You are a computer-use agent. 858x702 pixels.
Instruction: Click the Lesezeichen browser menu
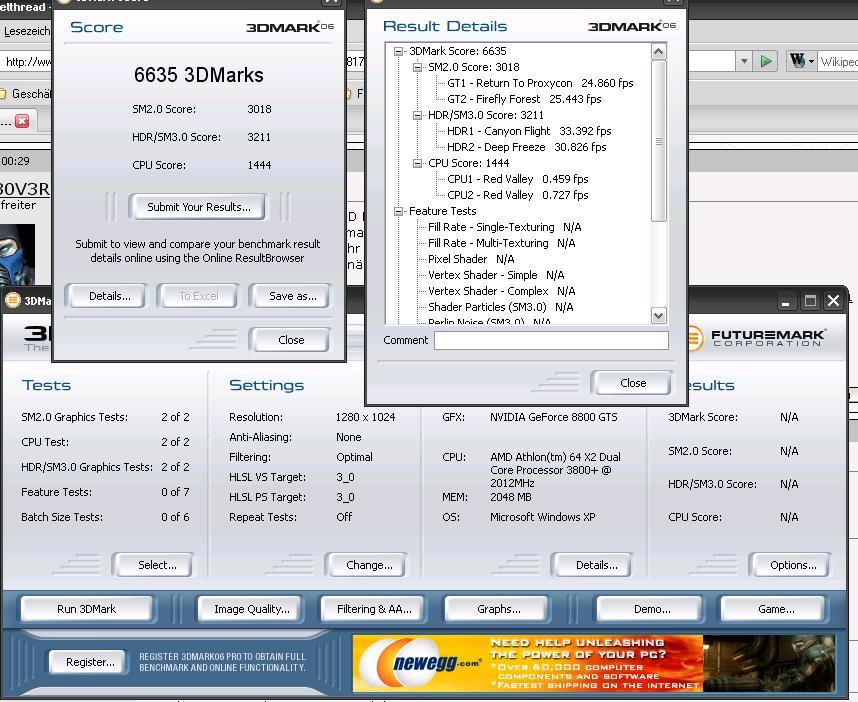[26, 31]
